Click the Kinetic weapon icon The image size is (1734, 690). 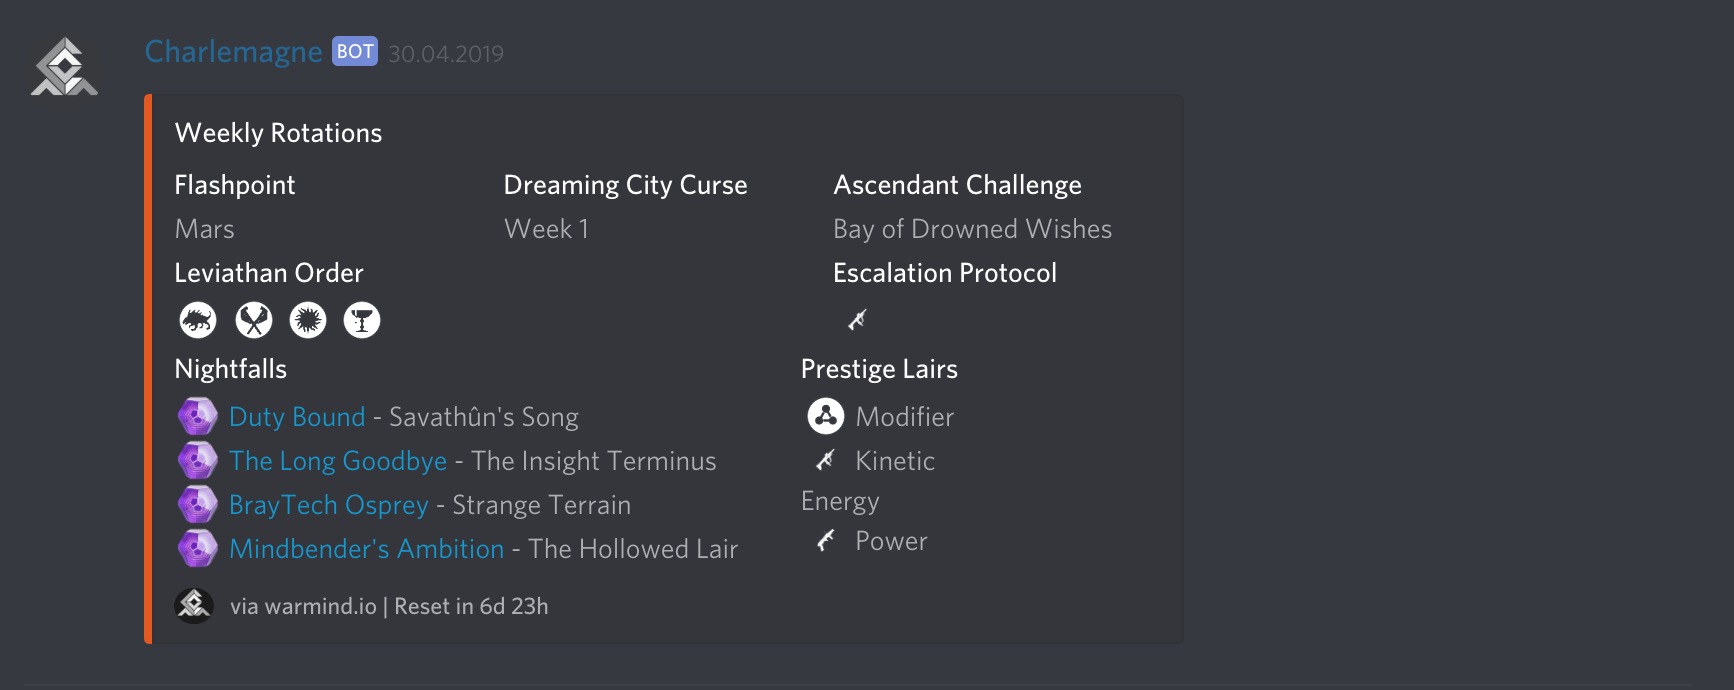825,460
